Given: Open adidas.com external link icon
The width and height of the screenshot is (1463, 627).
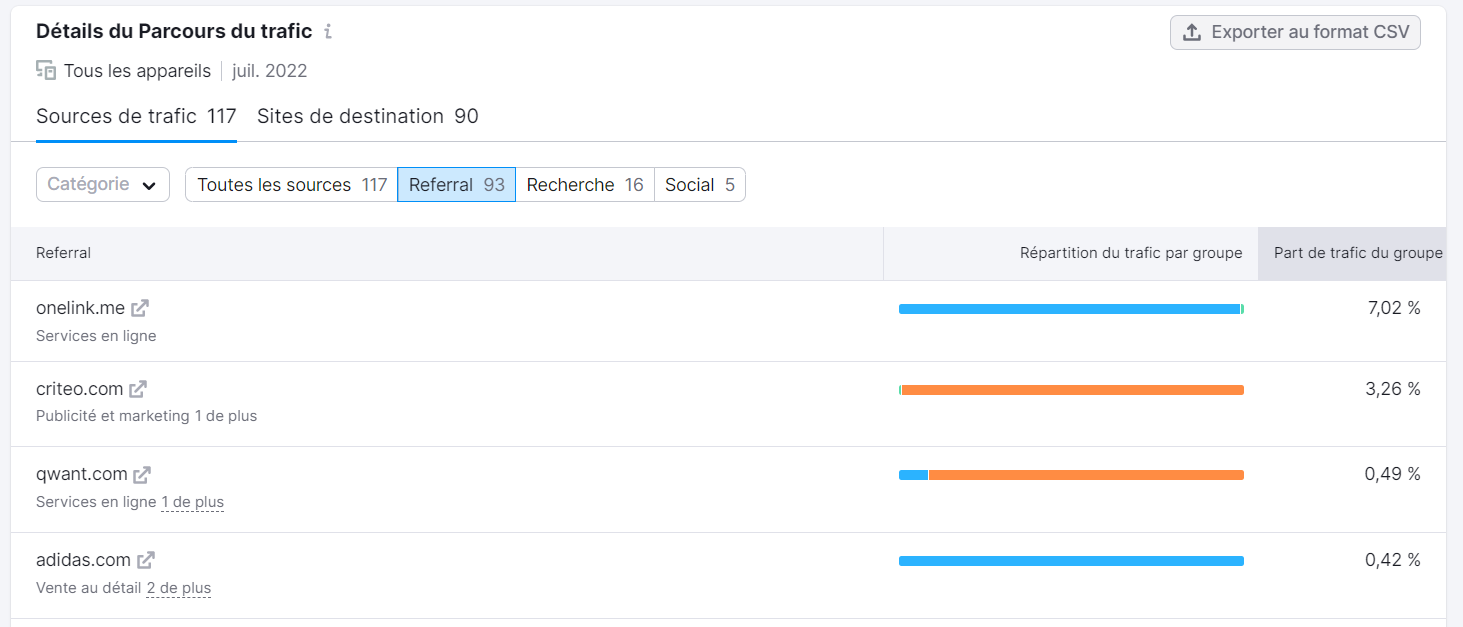Looking at the screenshot, I should [146, 560].
